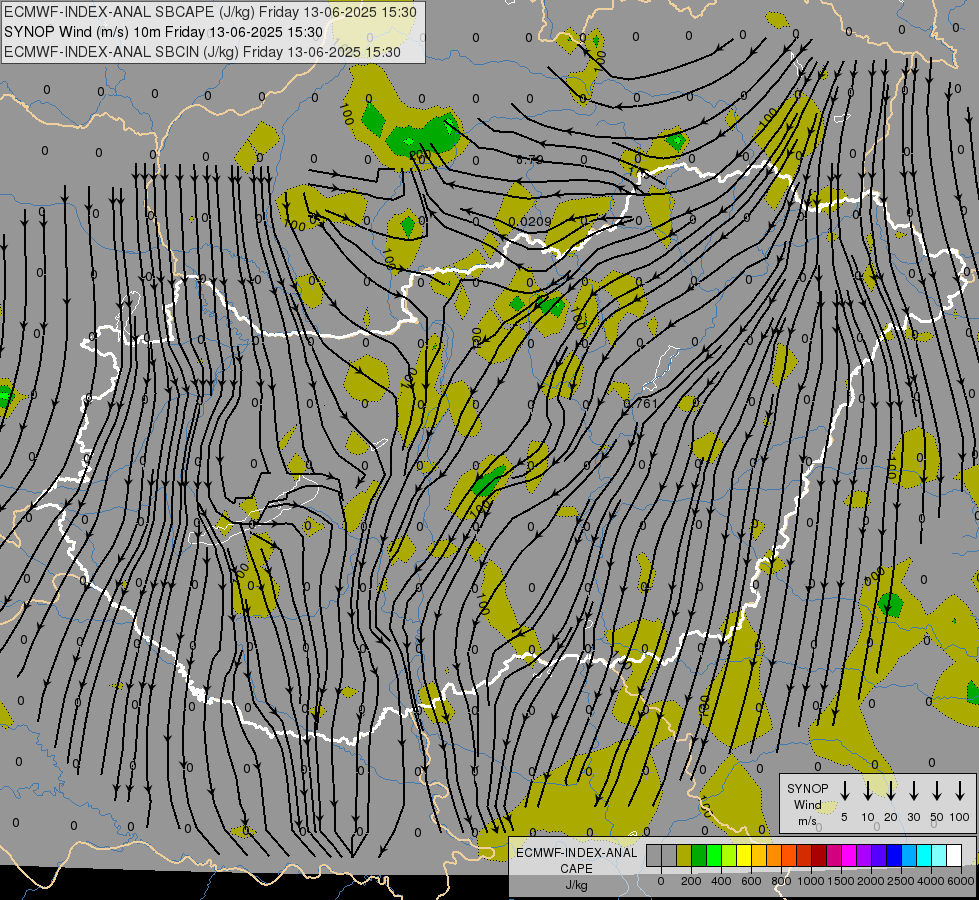Image resolution: width=979 pixels, height=900 pixels.
Task: Pick the dark green CAPE legend swatch
Action: point(699,855)
